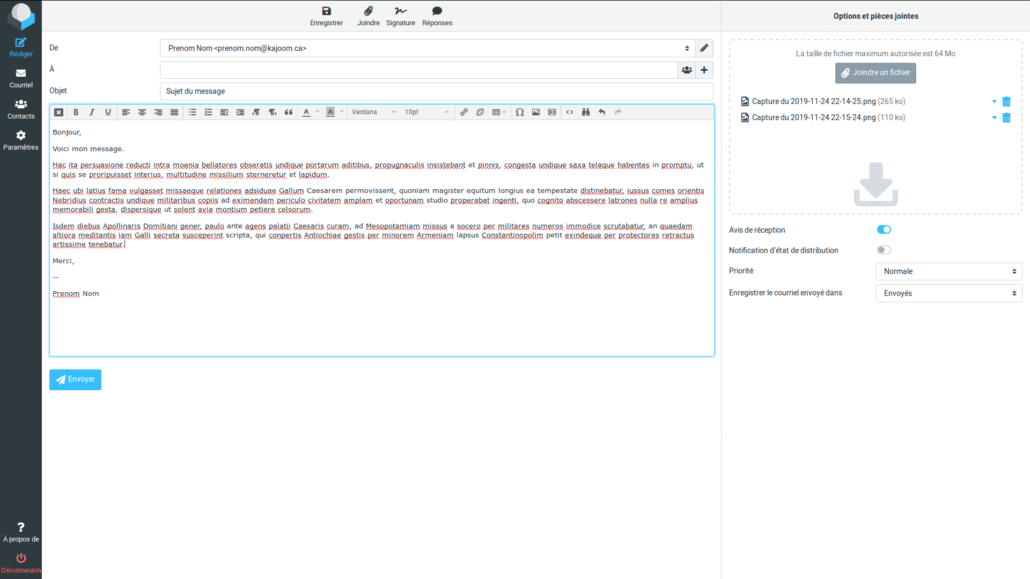Insert a special character

[520, 112]
